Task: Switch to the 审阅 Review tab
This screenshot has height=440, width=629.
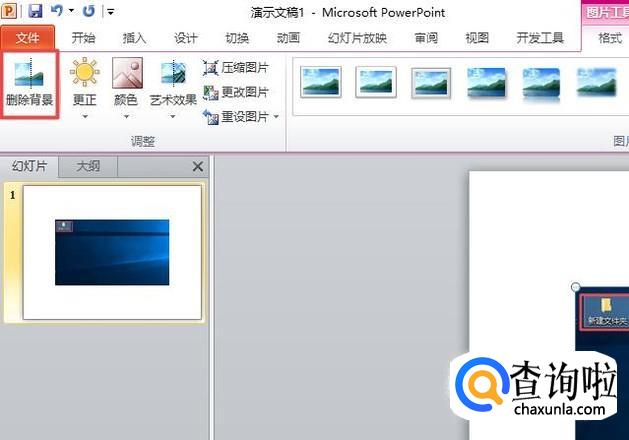Action: coord(426,38)
